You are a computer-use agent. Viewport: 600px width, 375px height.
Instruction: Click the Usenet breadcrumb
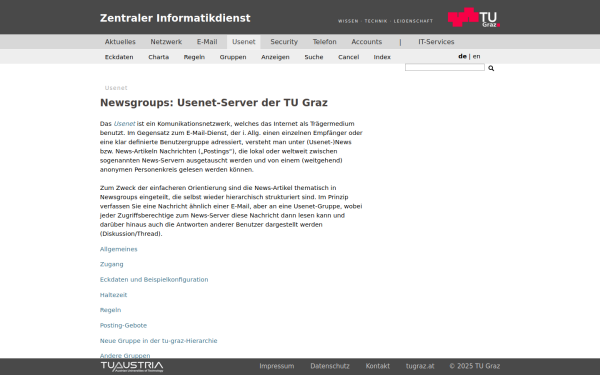[x=116, y=88]
